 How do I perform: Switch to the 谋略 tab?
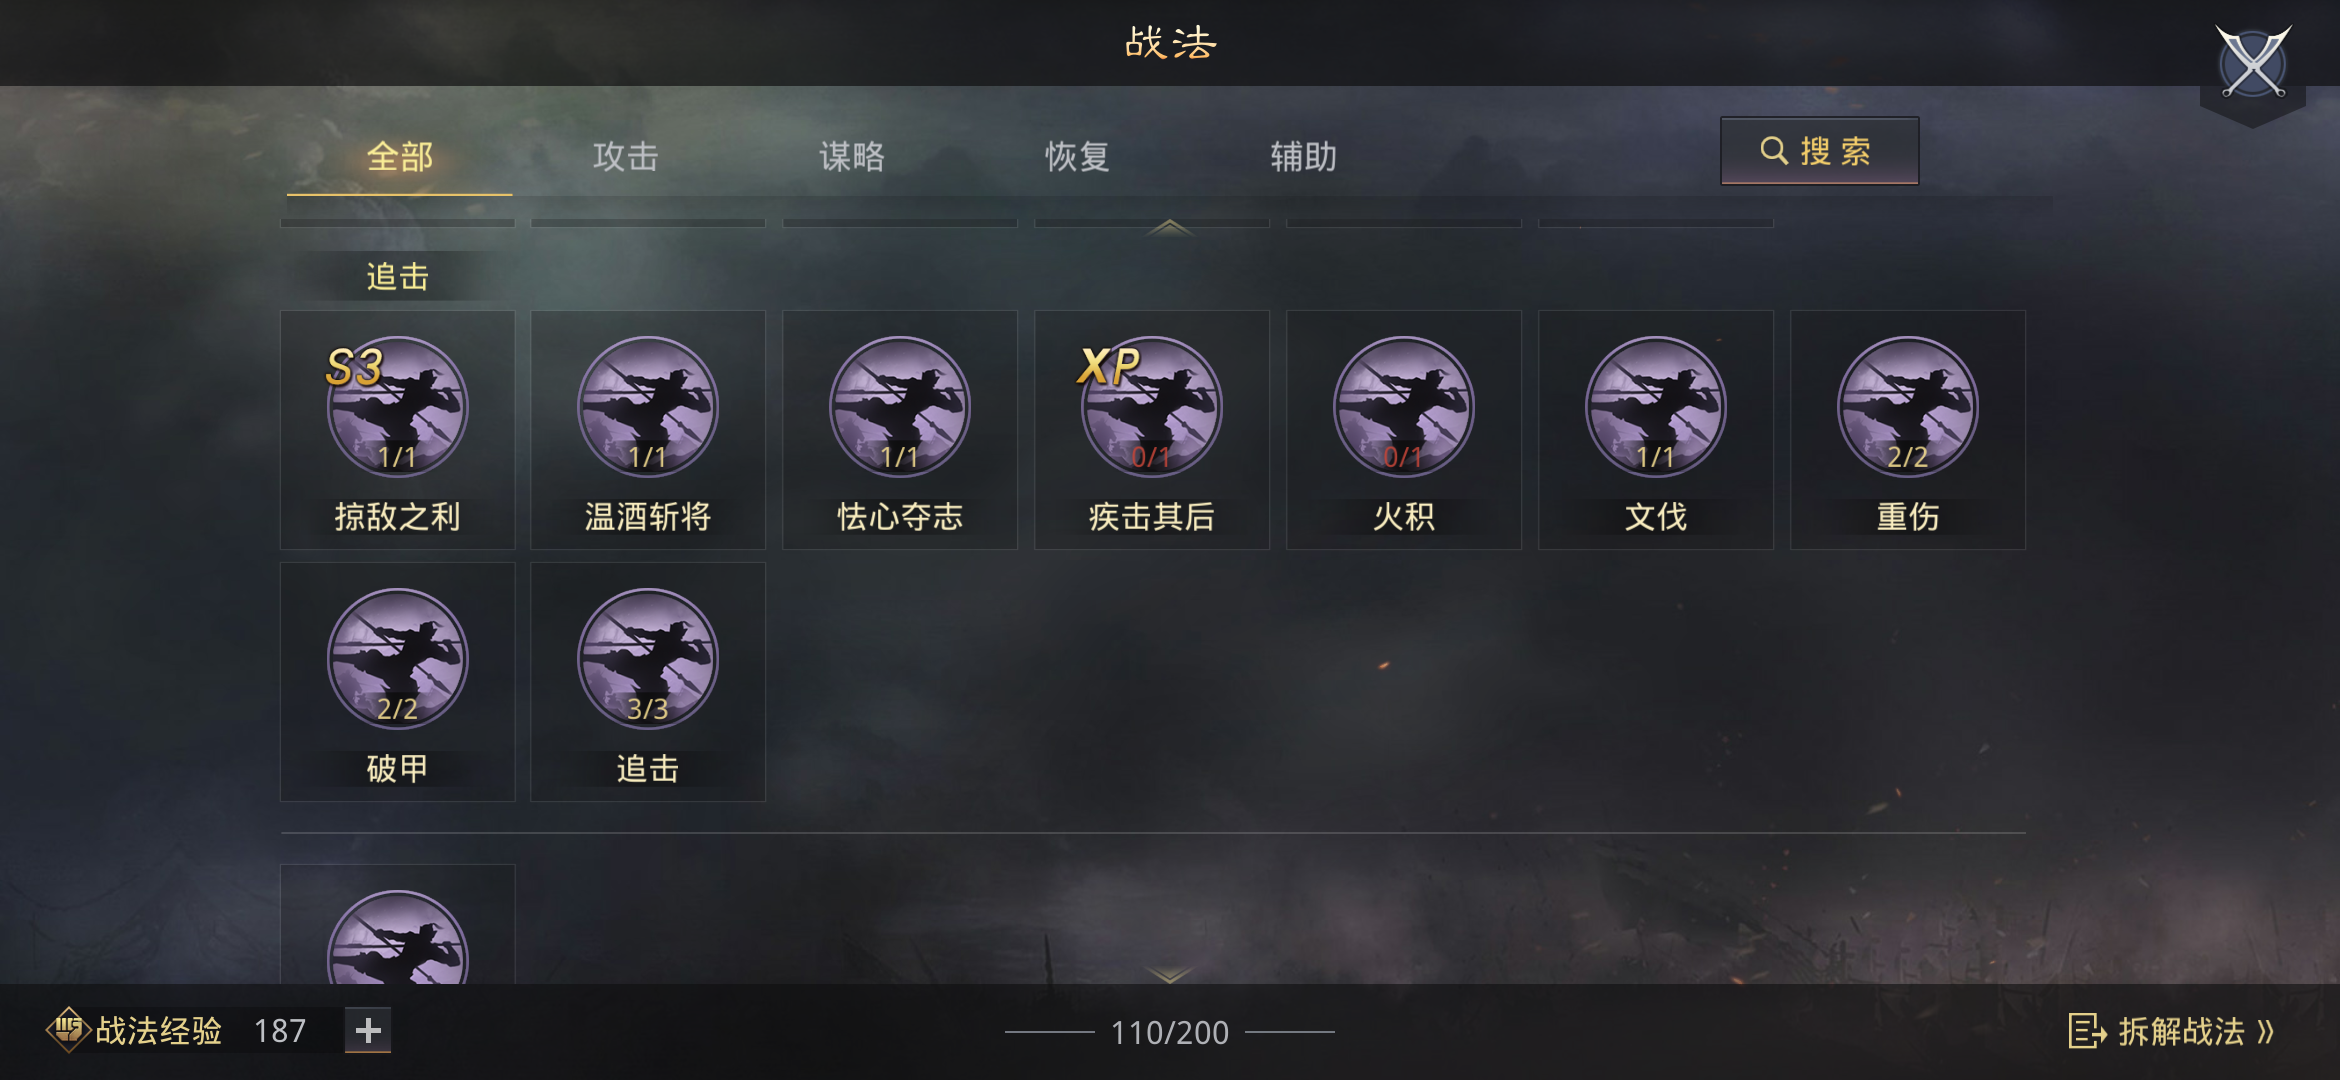851,156
